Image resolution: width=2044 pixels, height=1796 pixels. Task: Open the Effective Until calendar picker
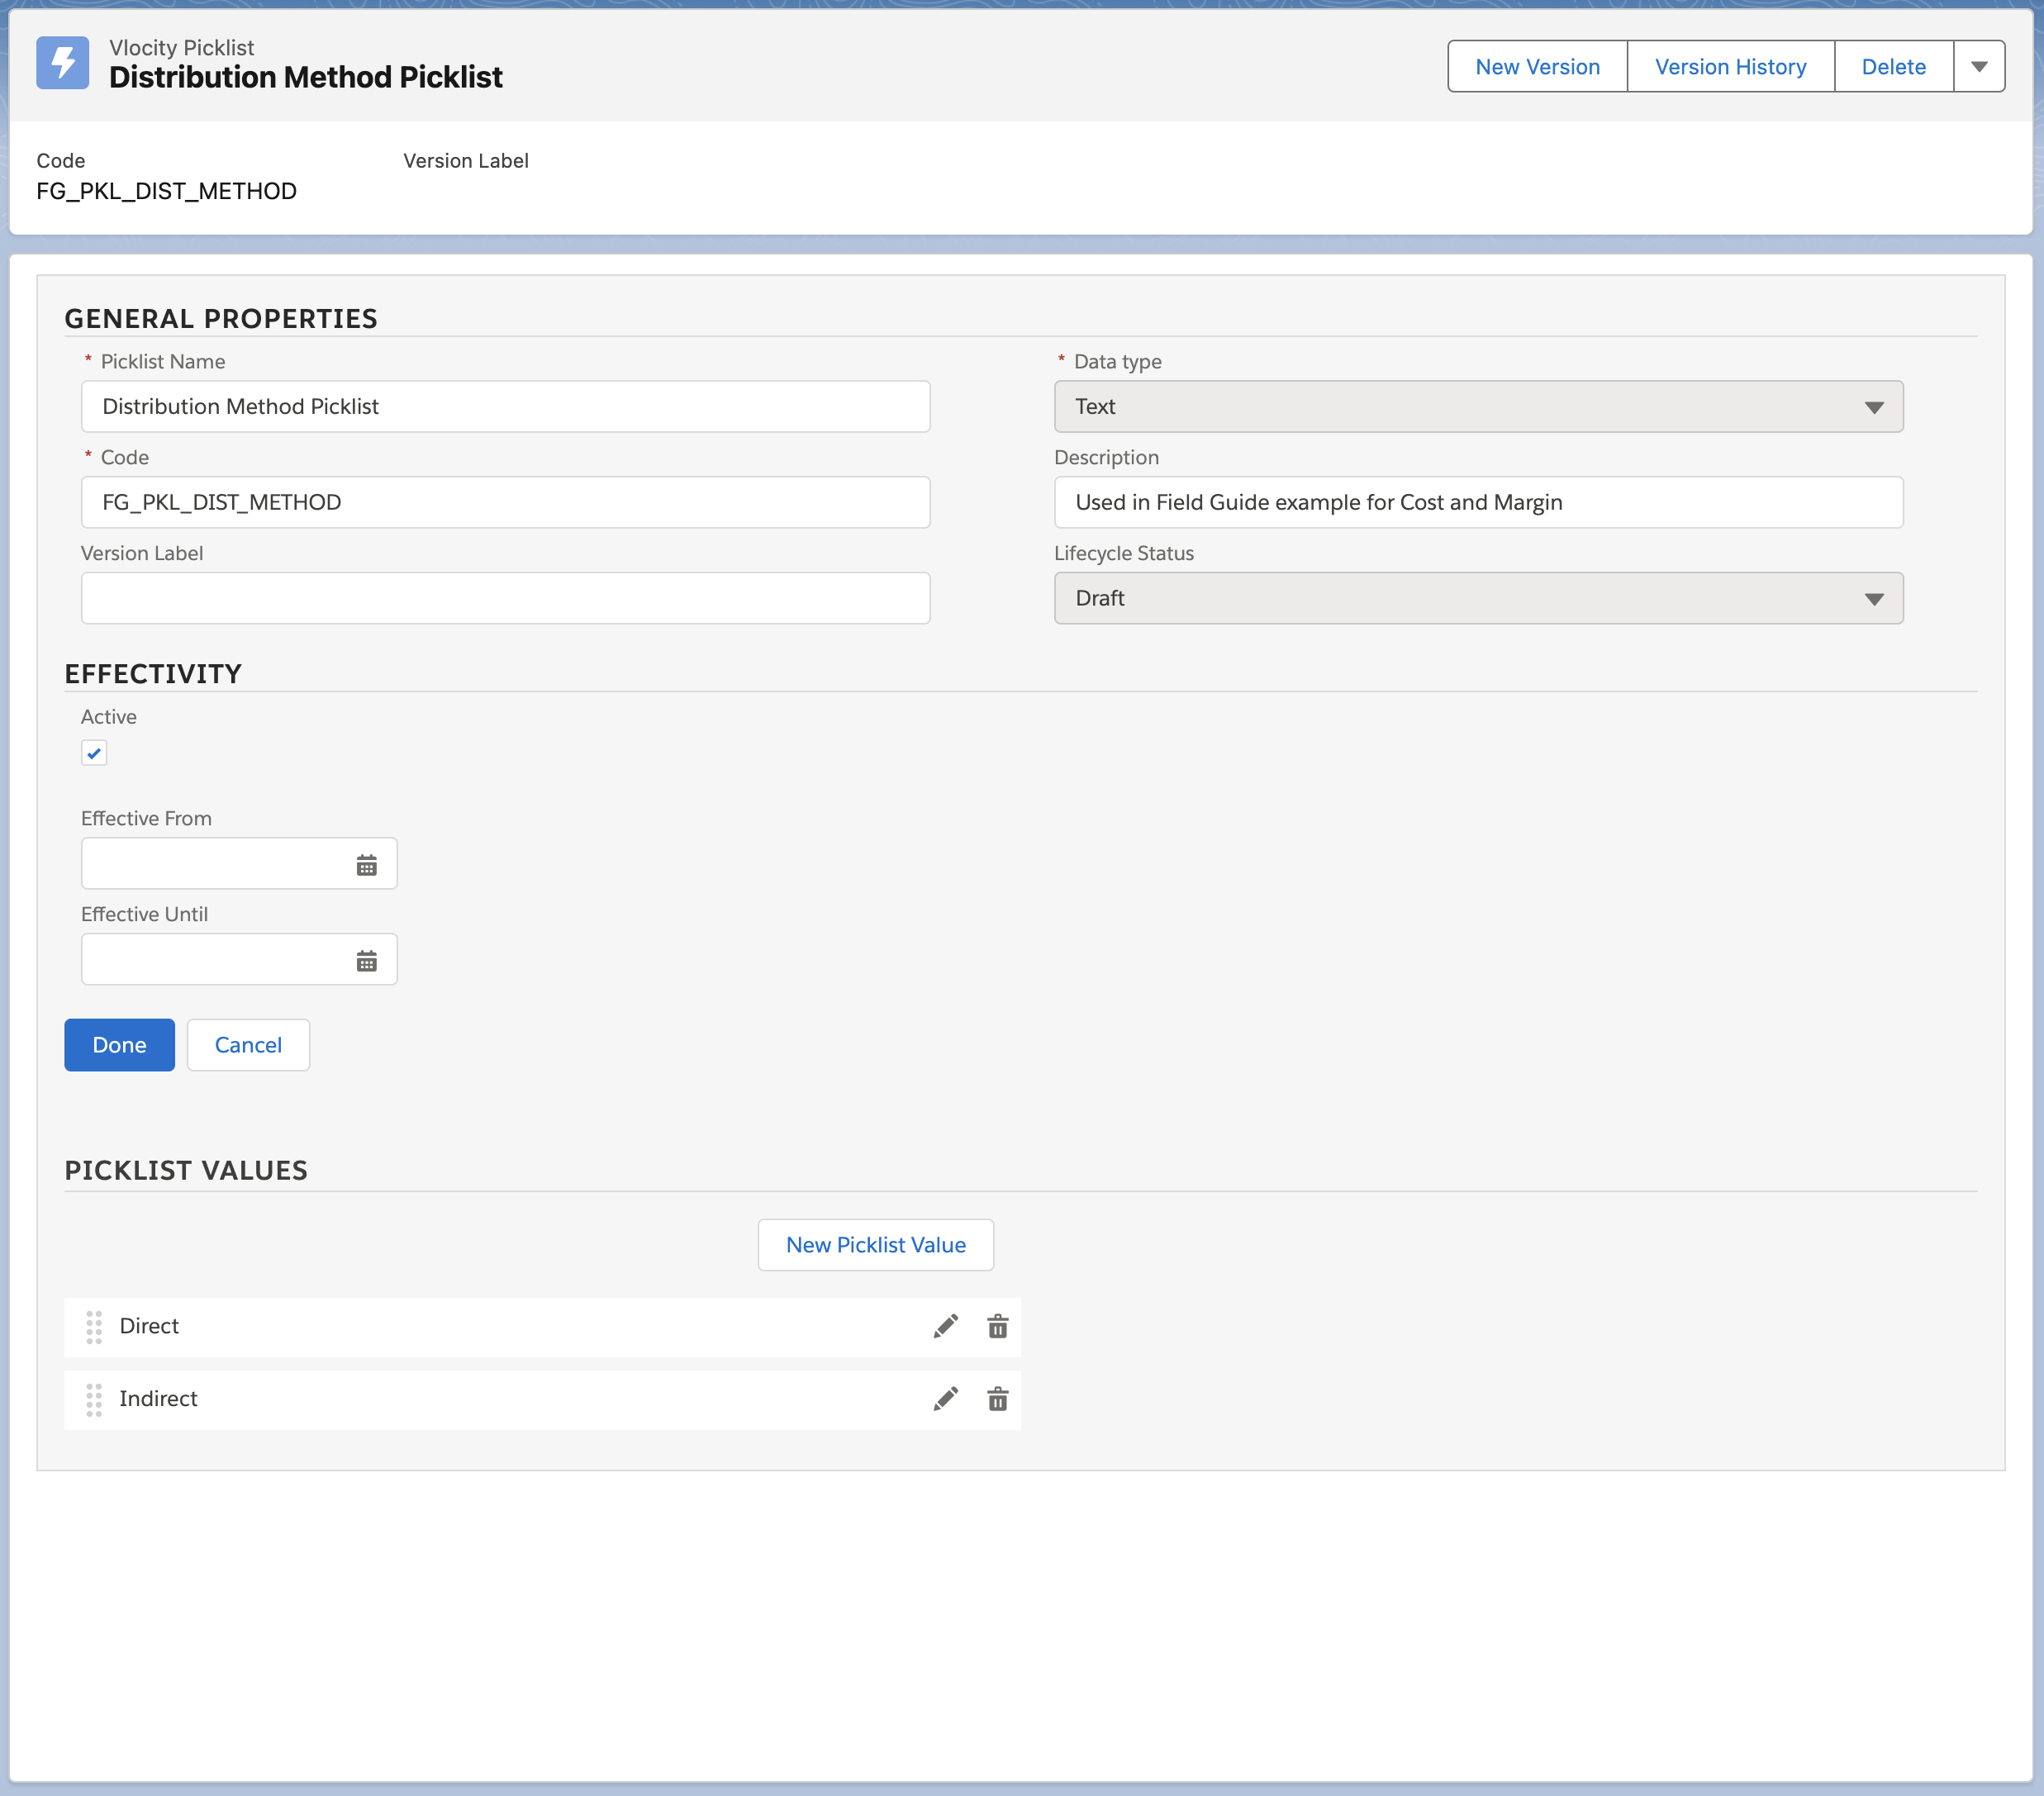tap(367, 961)
